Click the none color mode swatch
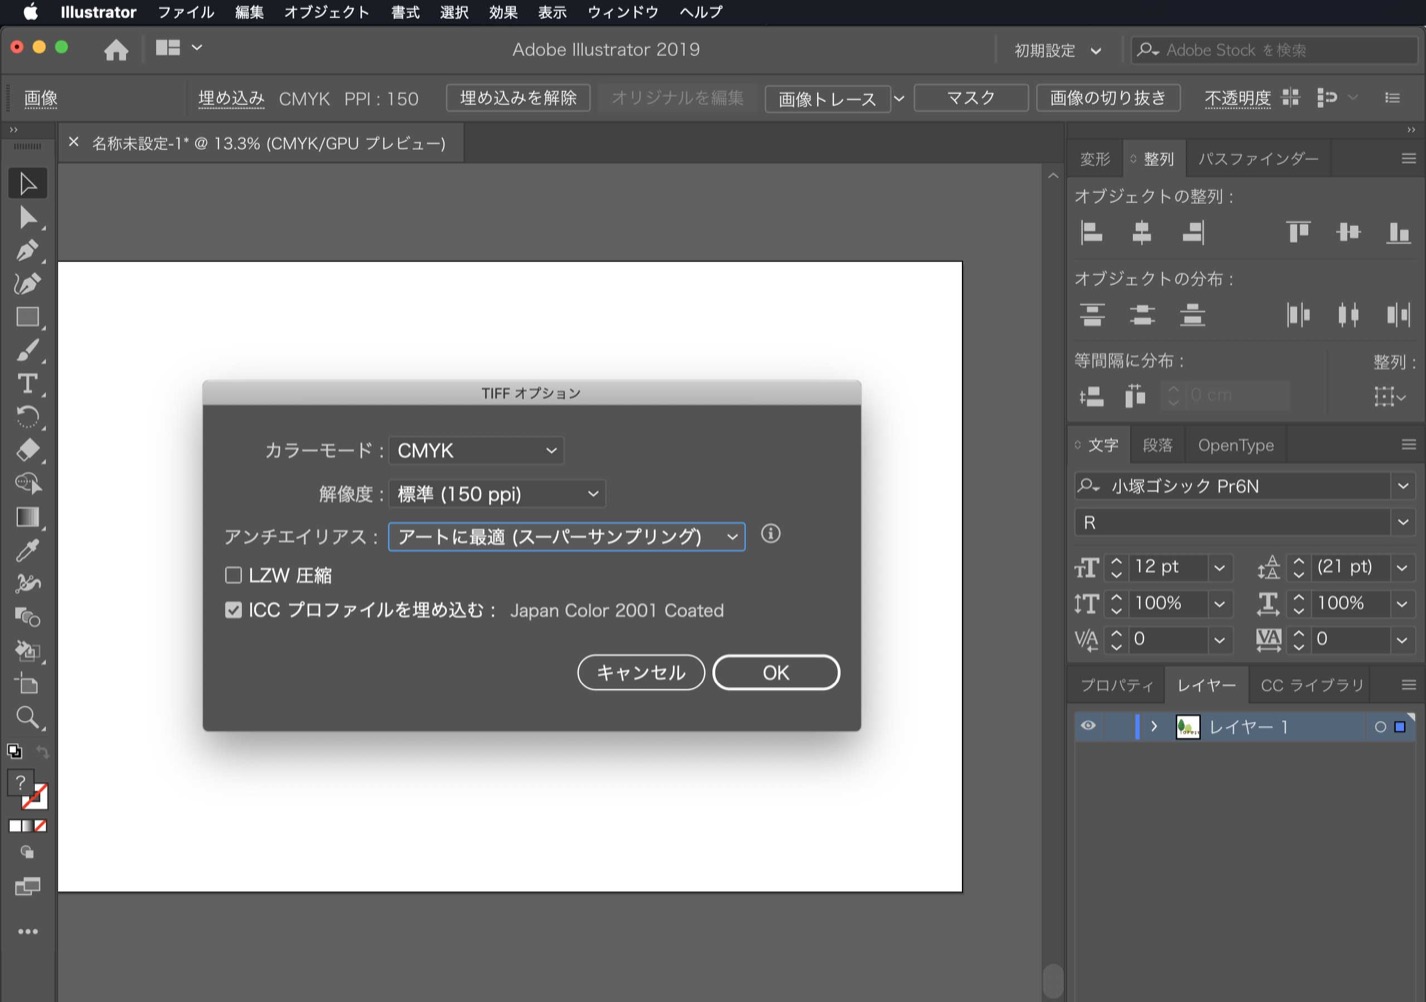The image size is (1426, 1002). coord(40,826)
